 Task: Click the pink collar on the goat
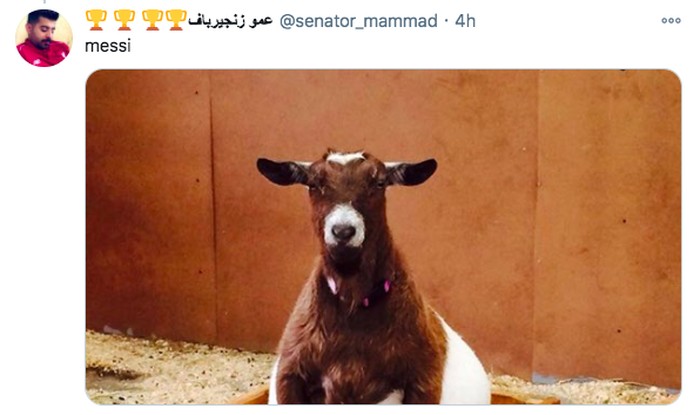tap(358, 290)
